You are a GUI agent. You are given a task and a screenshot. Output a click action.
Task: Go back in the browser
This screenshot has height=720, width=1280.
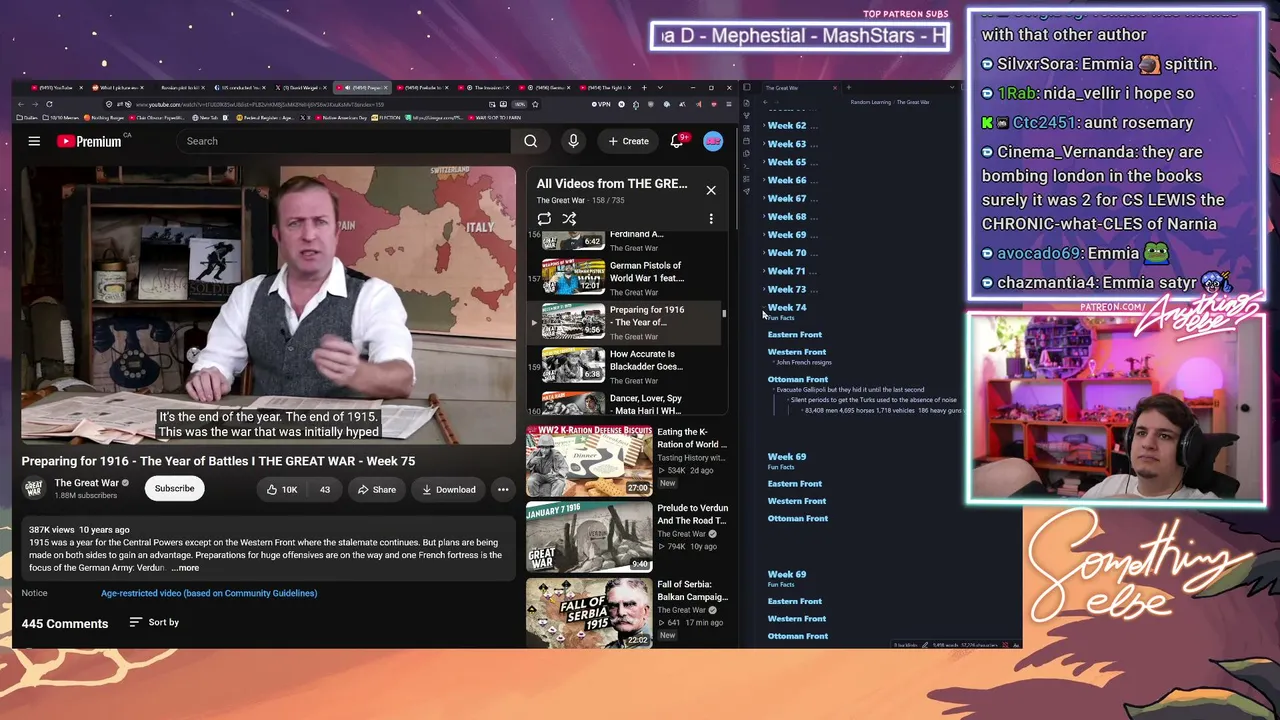click(21, 104)
